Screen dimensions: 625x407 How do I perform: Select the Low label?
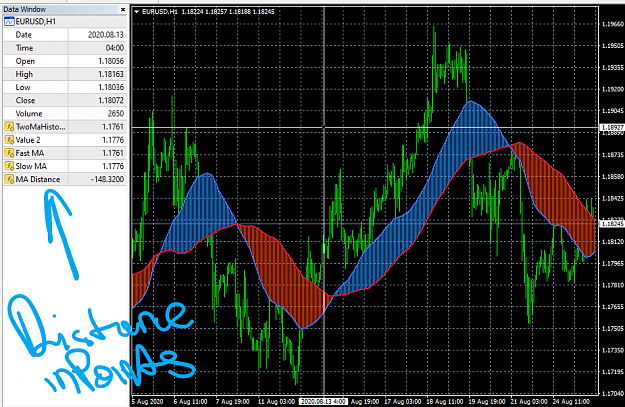coord(23,87)
